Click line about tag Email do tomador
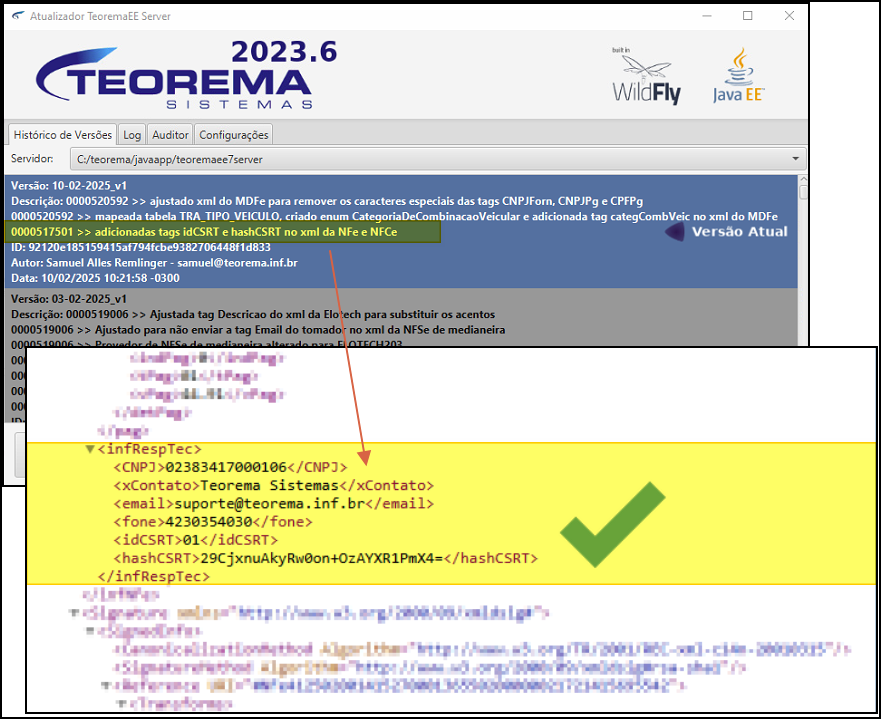 click(x=258, y=330)
